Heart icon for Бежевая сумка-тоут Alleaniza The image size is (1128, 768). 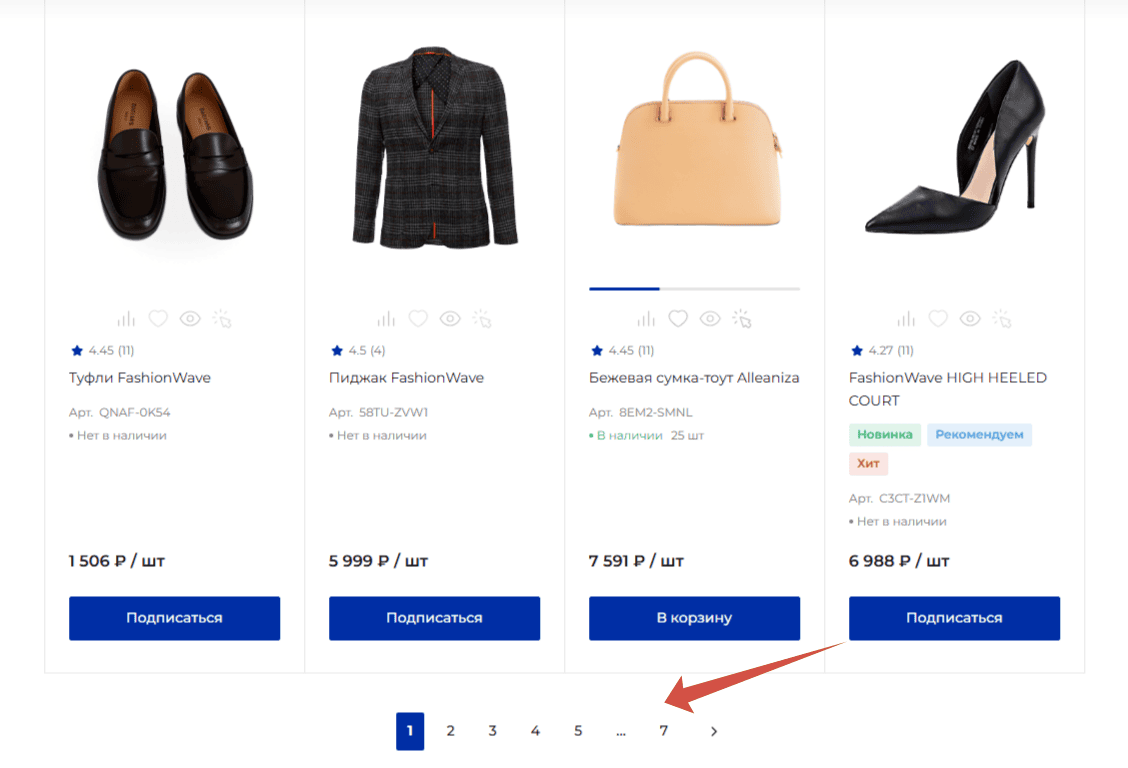678,318
